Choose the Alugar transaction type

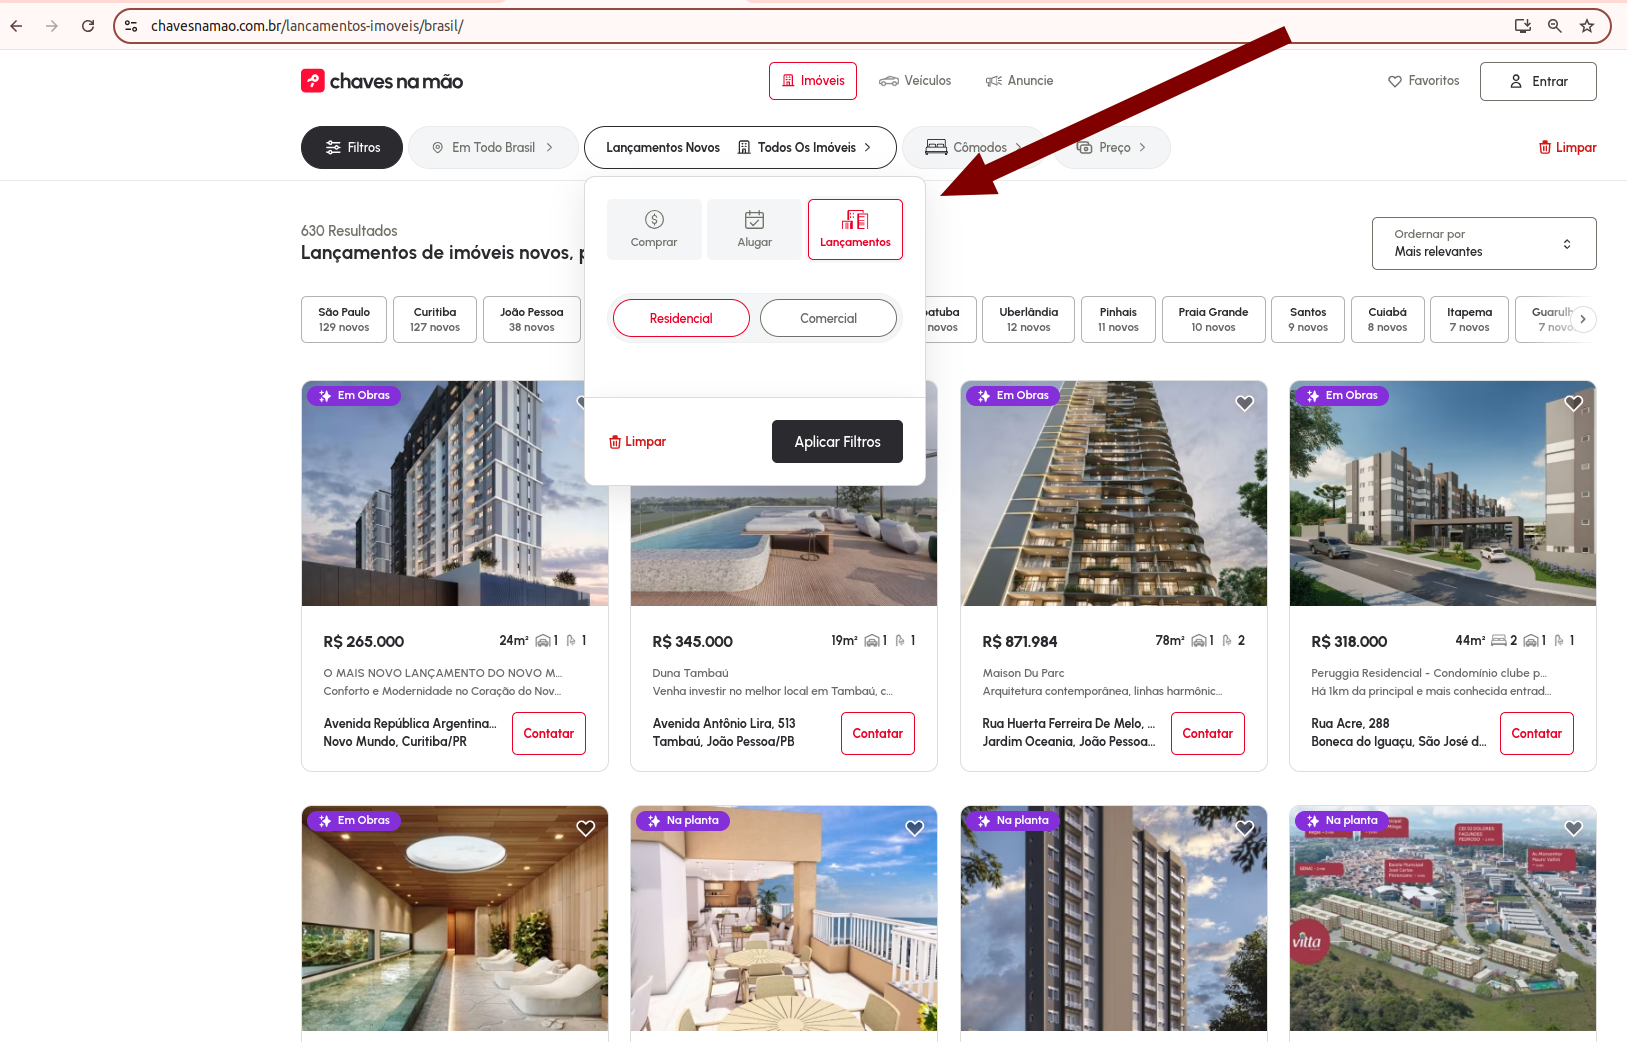point(755,229)
